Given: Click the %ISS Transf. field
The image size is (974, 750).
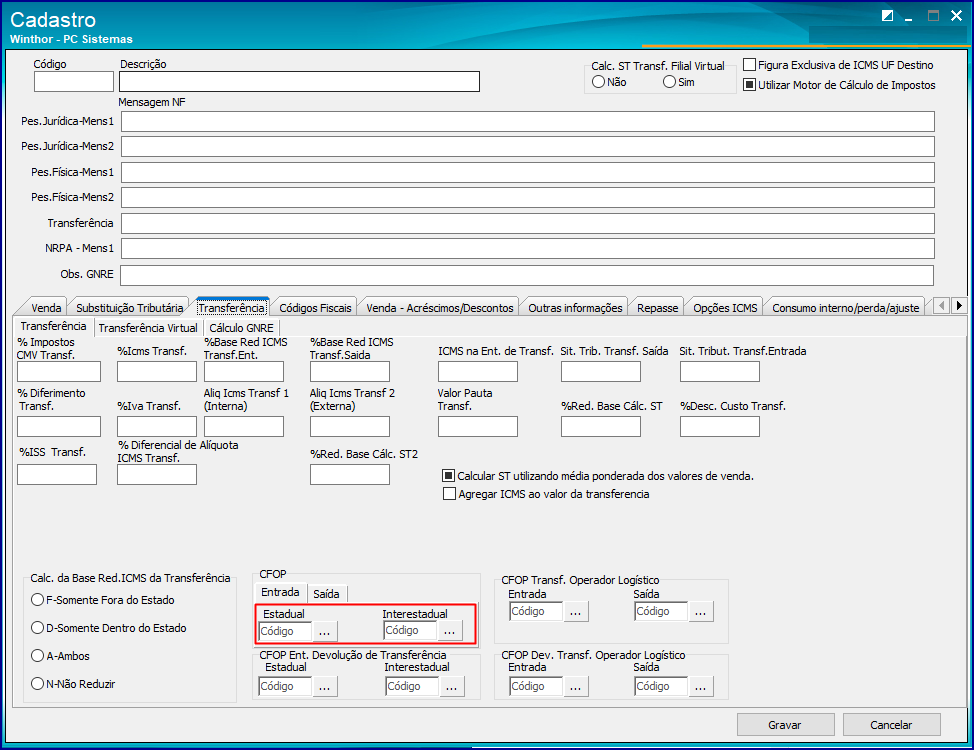Looking at the screenshot, I should coord(57,474).
